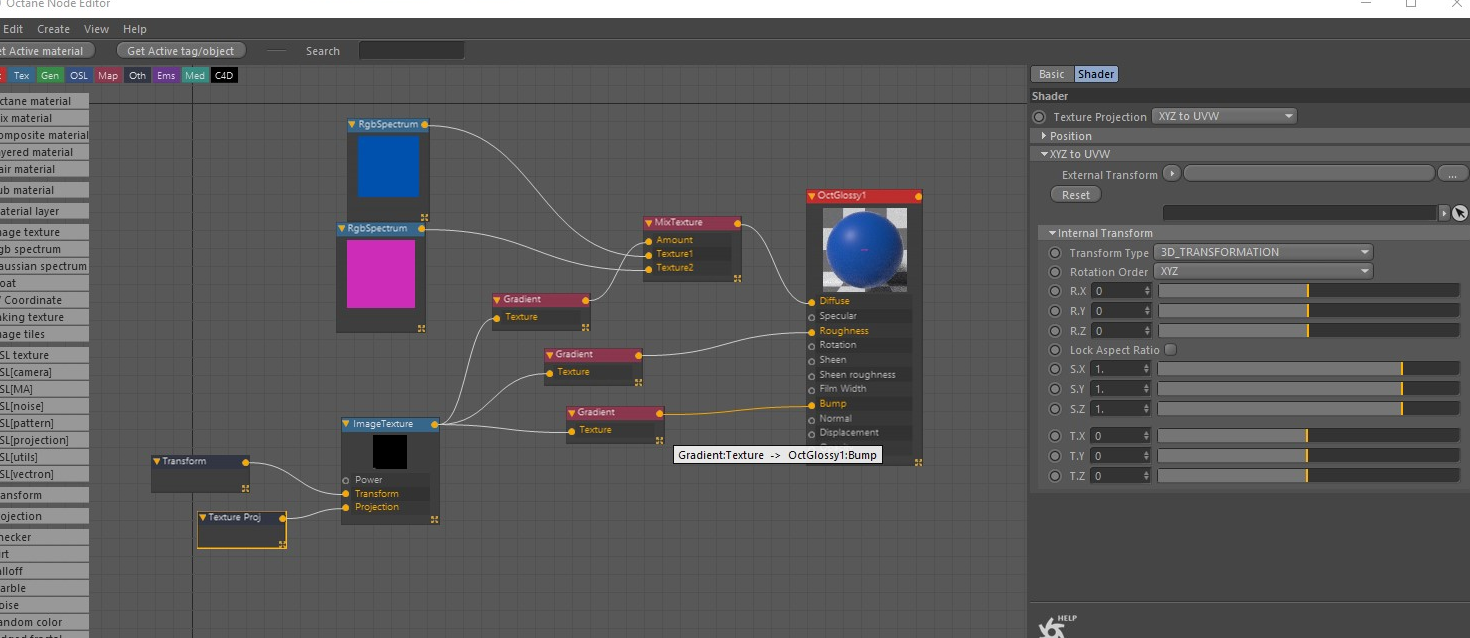Expand the Position section
1470x638 pixels.
[x=1044, y=136]
